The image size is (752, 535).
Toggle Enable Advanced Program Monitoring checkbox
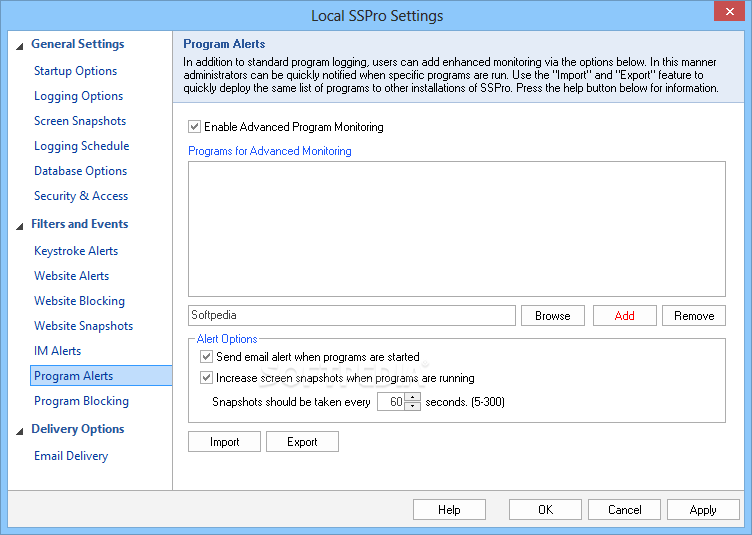coord(194,127)
